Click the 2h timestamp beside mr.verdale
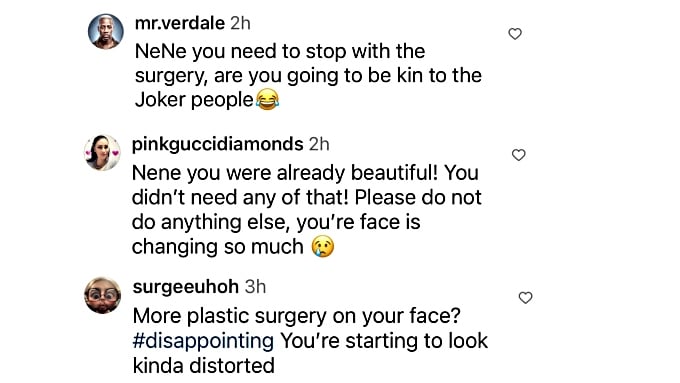The width and height of the screenshot is (680, 383). 240,23
